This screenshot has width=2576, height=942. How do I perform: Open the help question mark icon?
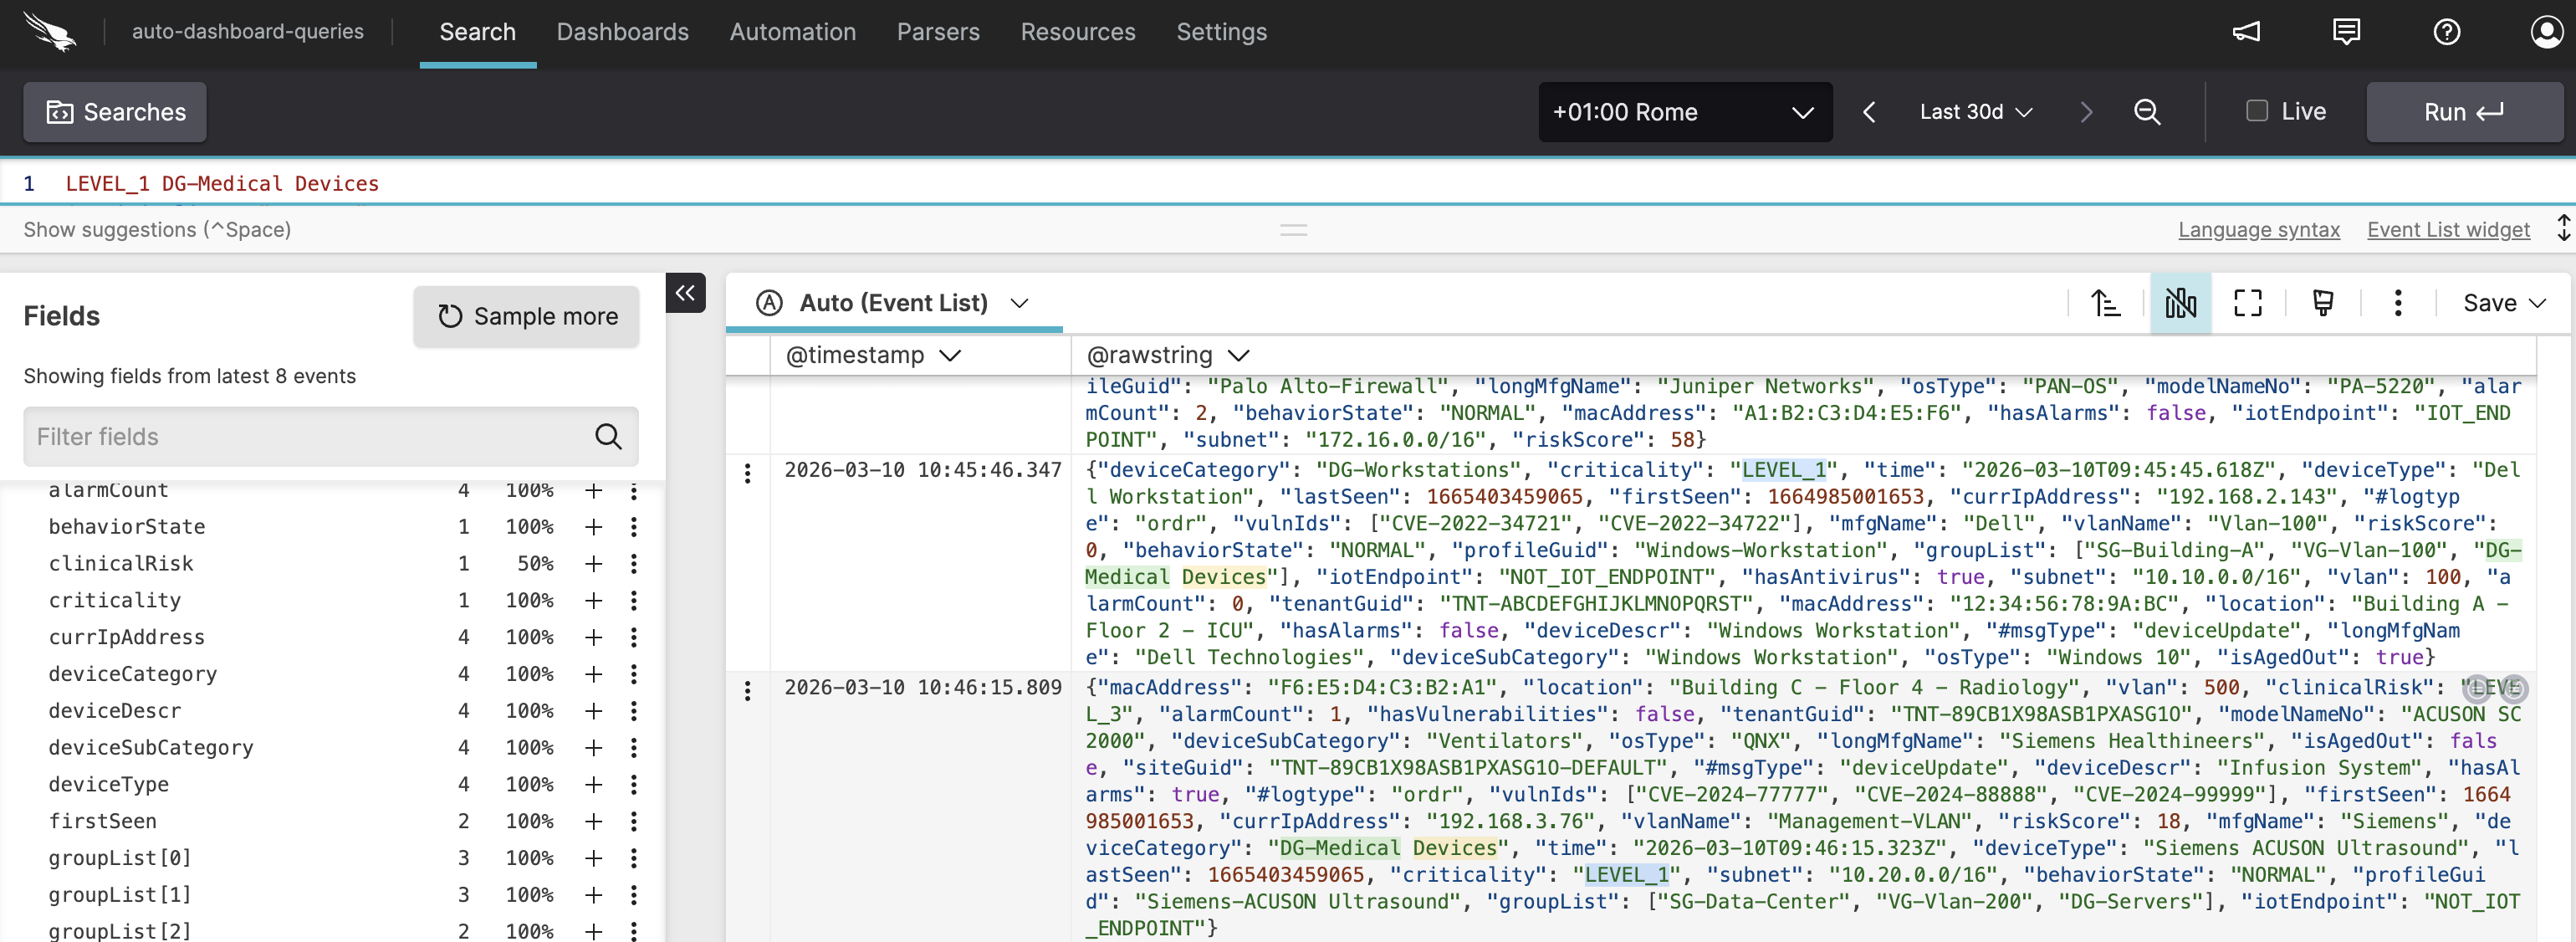2447,31
